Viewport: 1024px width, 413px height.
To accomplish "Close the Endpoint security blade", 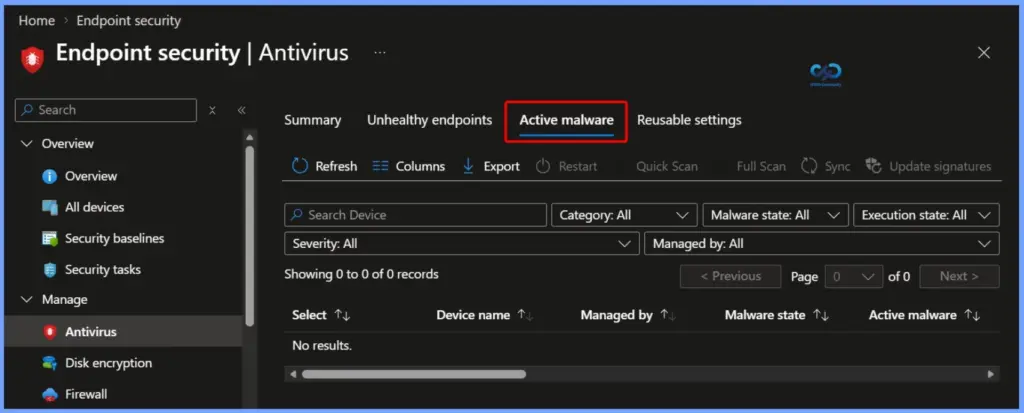I will pos(984,53).
